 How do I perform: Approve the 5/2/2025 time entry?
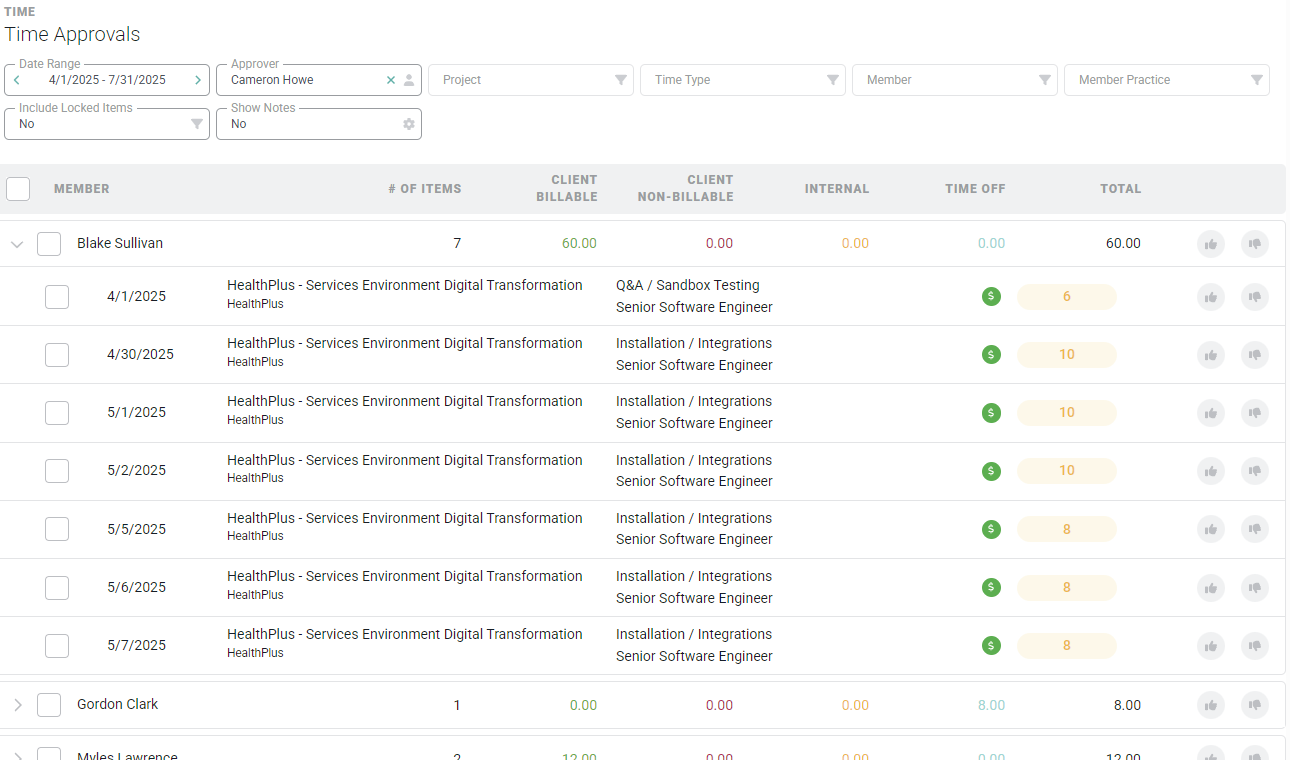(x=1211, y=471)
